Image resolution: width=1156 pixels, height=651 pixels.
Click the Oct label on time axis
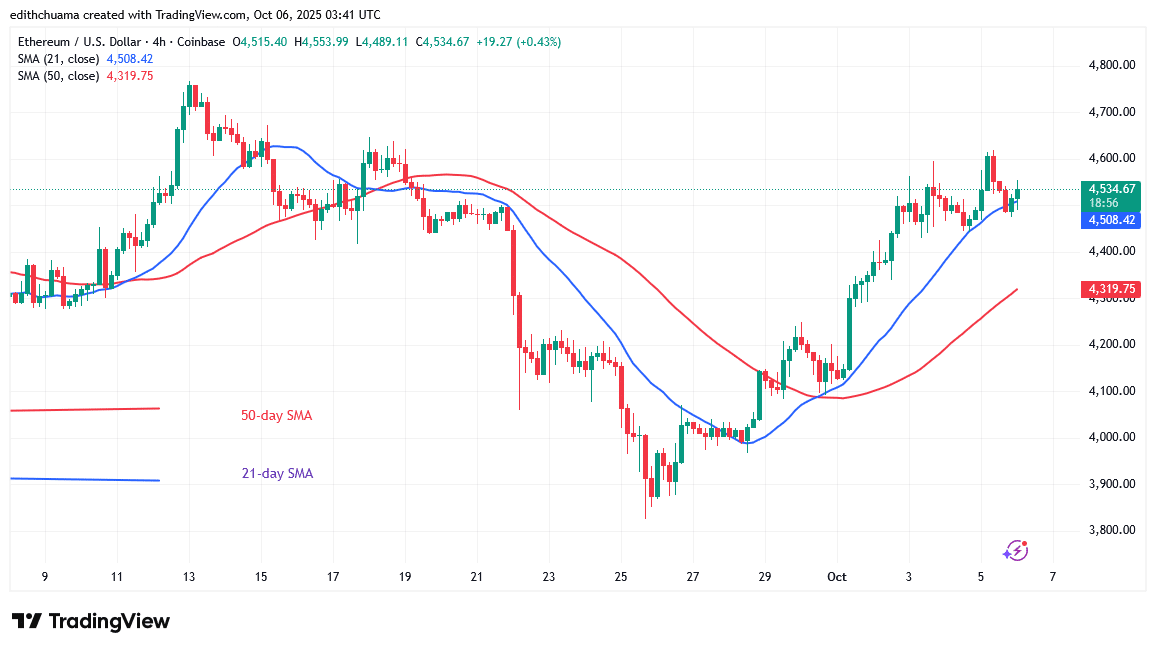[x=837, y=577]
